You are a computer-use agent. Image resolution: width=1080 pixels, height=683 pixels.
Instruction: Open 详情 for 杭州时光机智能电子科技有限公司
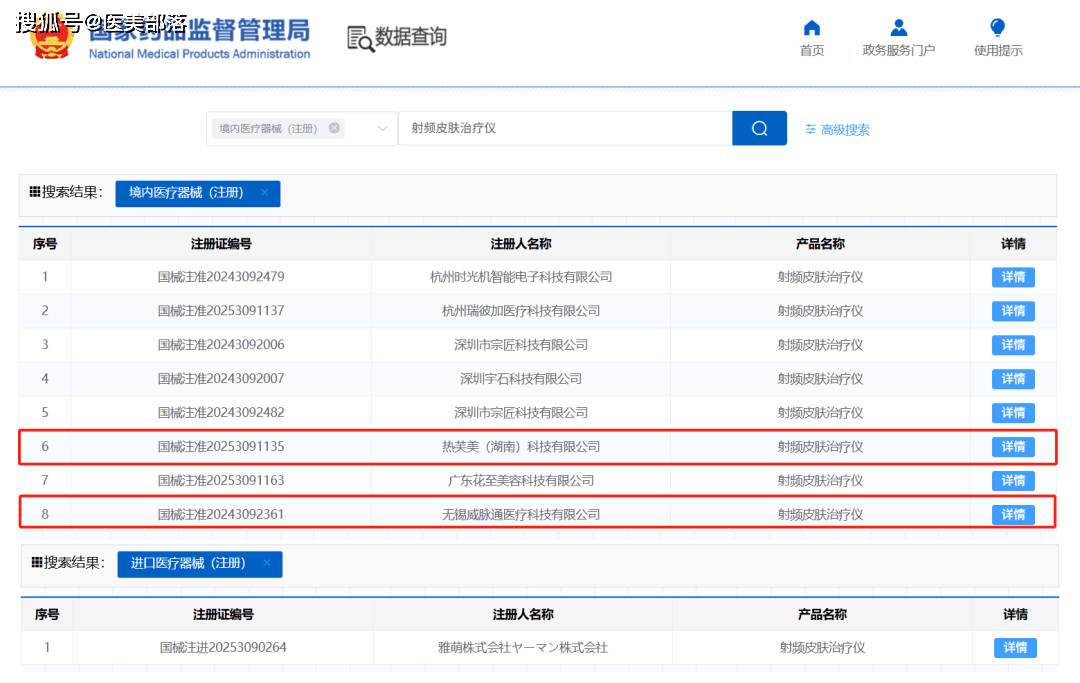click(1013, 277)
